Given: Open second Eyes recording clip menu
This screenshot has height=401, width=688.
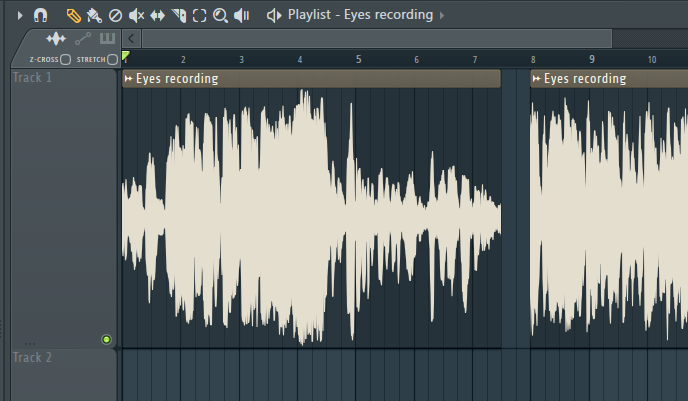Looking at the screenshot, I should (x=537, y=79).
